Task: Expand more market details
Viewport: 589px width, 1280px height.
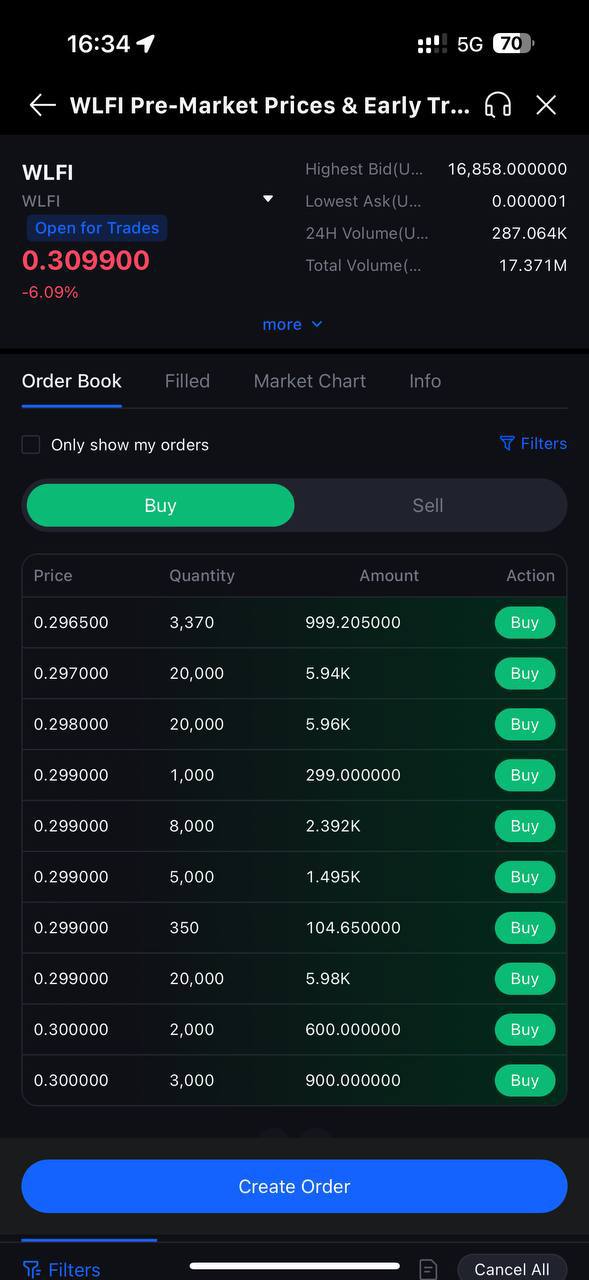Action: pyautogui.click(x=293, y=324)
